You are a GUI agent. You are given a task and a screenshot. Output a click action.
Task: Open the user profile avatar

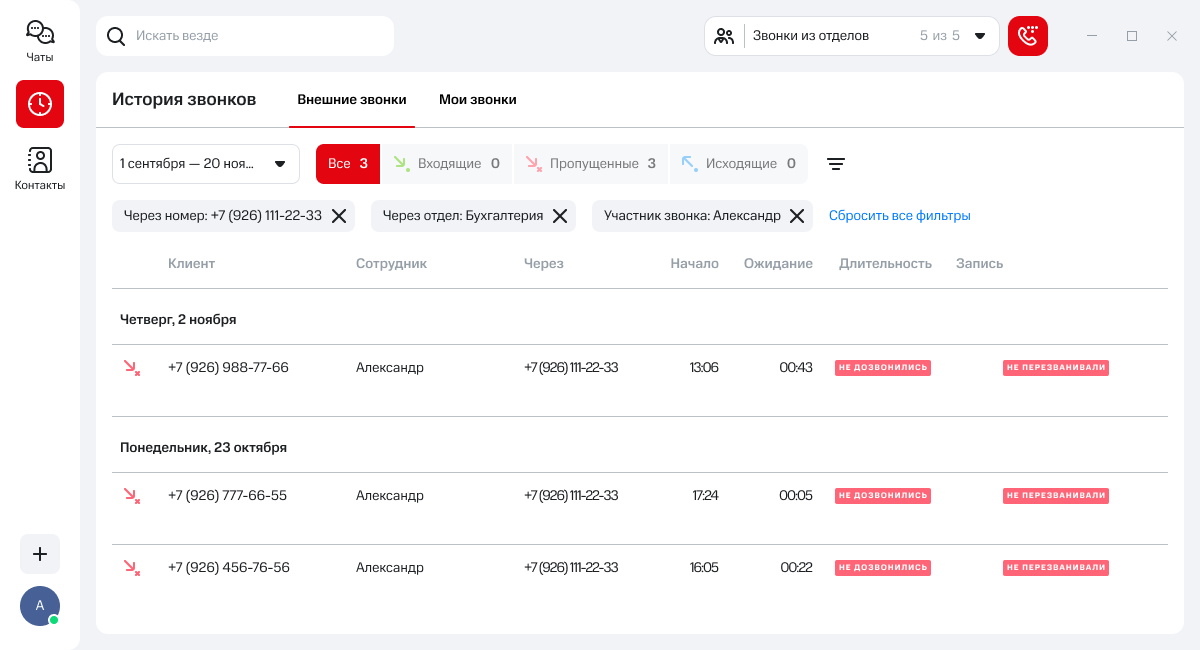tap(40, 605)
